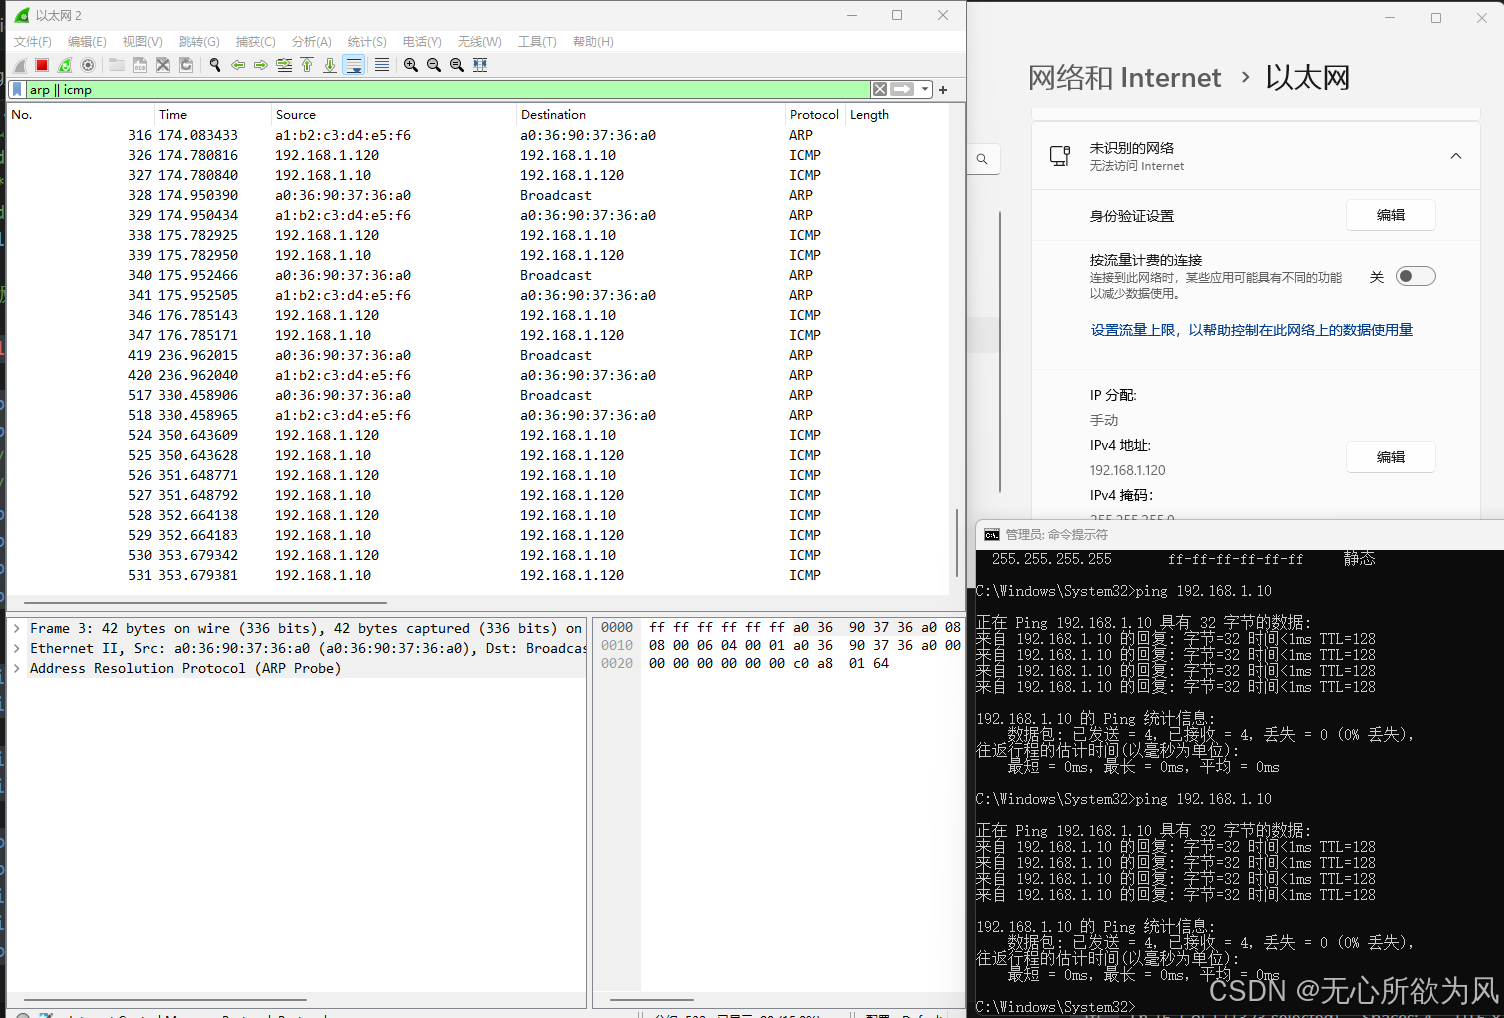Toggle auto-scroll during live capture
Screen dimensions: 1504x1018
[x=354, y=65]
